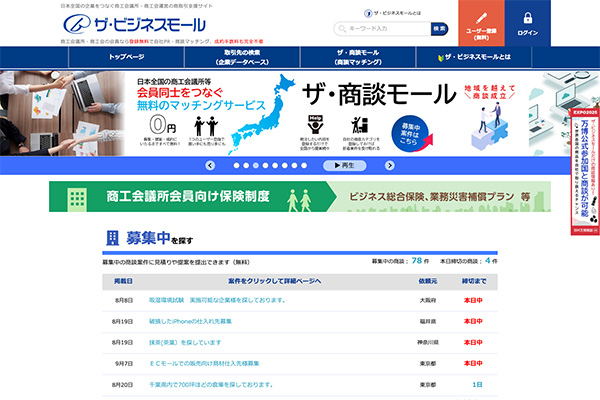Screen dimensions: 600x400
Task: Click 大阪府 in the first row
Action: [427, 300]
